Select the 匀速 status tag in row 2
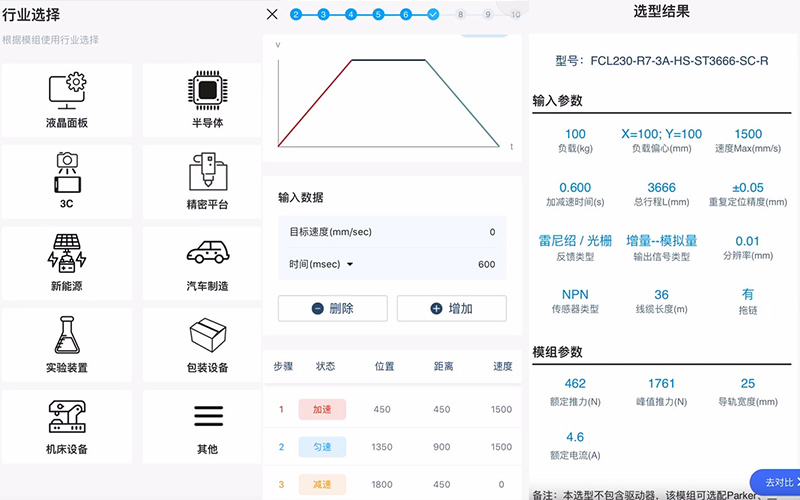This screenshot has width=800, height=500. click(322, 447)
